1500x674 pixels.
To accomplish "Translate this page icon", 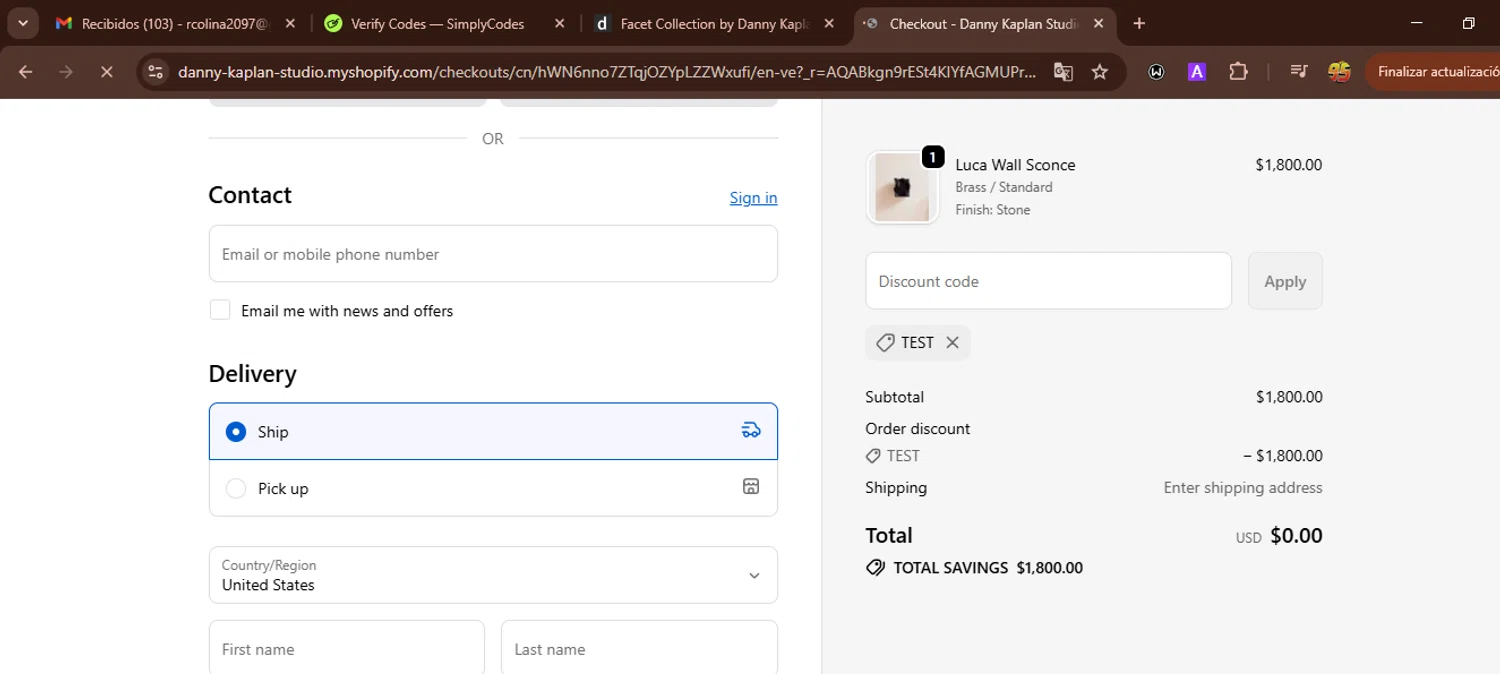I will [x=1063, y=72].
